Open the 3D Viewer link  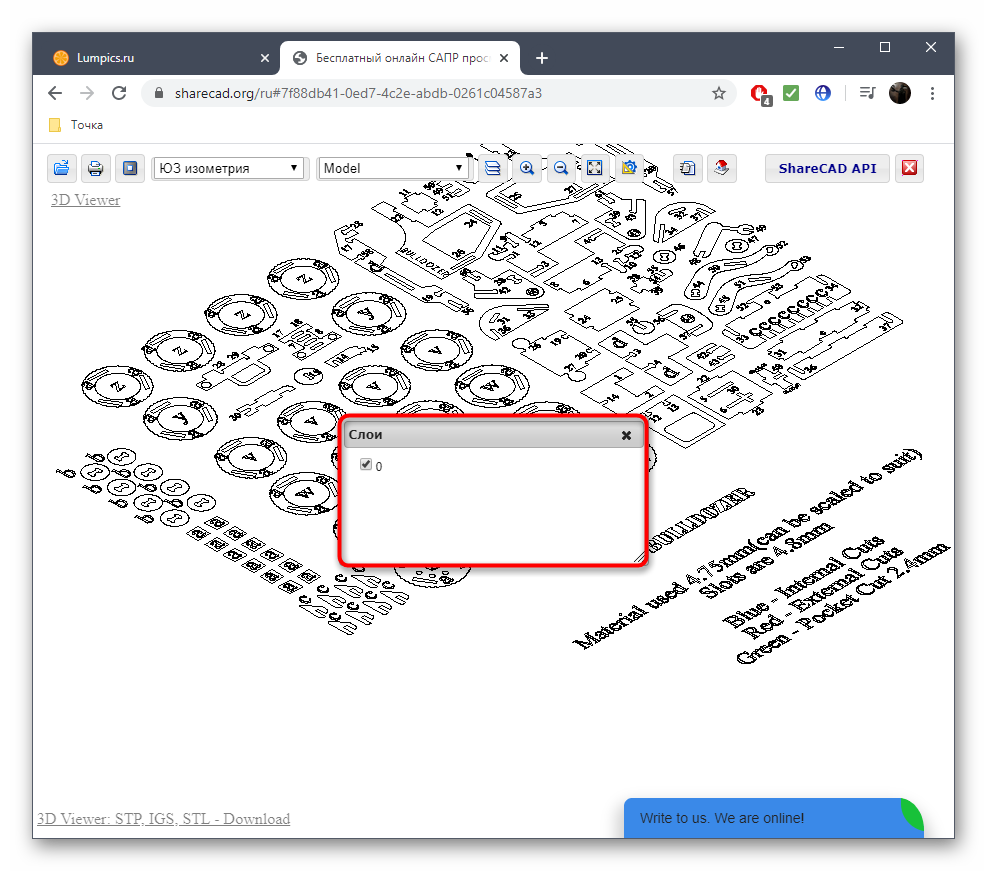click(x=85, y=200)
